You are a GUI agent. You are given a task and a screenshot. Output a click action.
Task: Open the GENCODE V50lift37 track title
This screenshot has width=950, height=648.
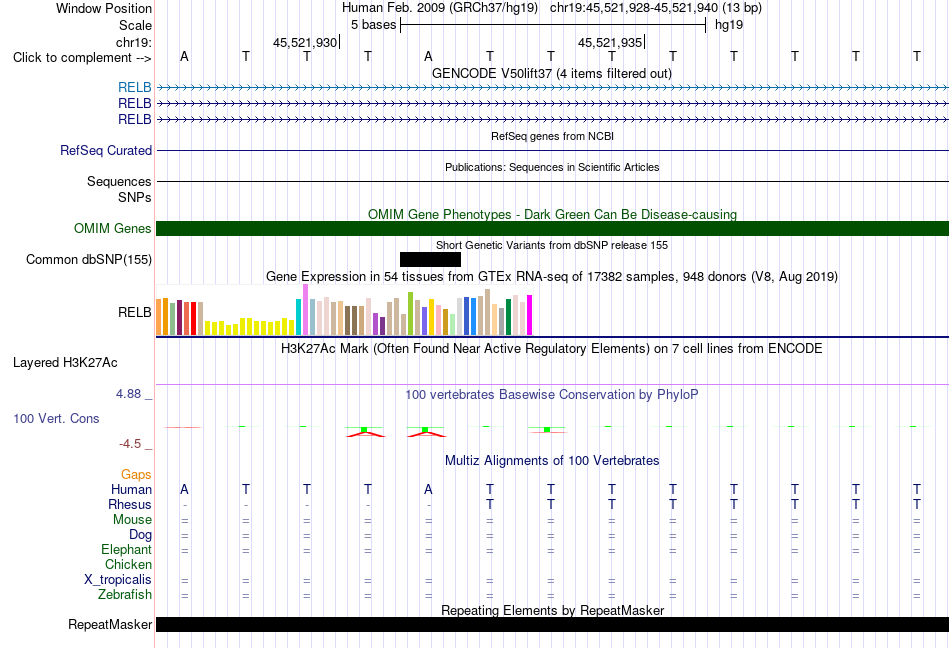[552, 74]
